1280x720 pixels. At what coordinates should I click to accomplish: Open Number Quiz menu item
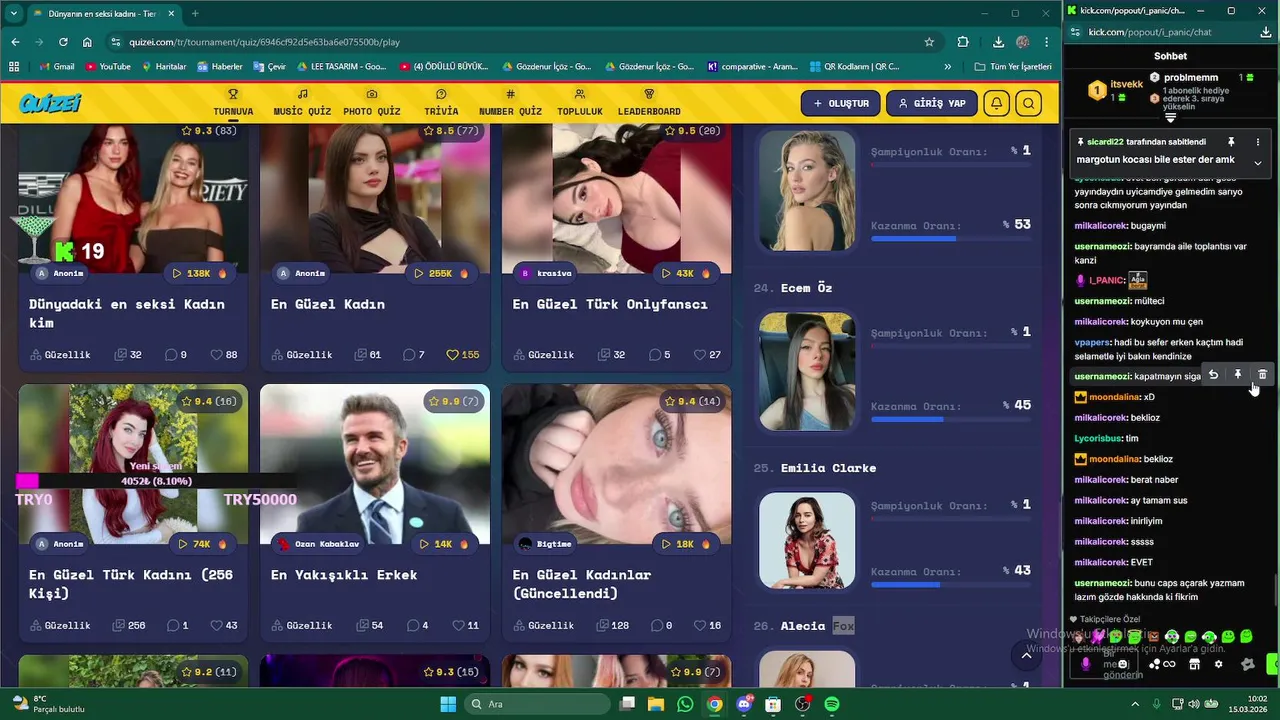coord(510,103)
